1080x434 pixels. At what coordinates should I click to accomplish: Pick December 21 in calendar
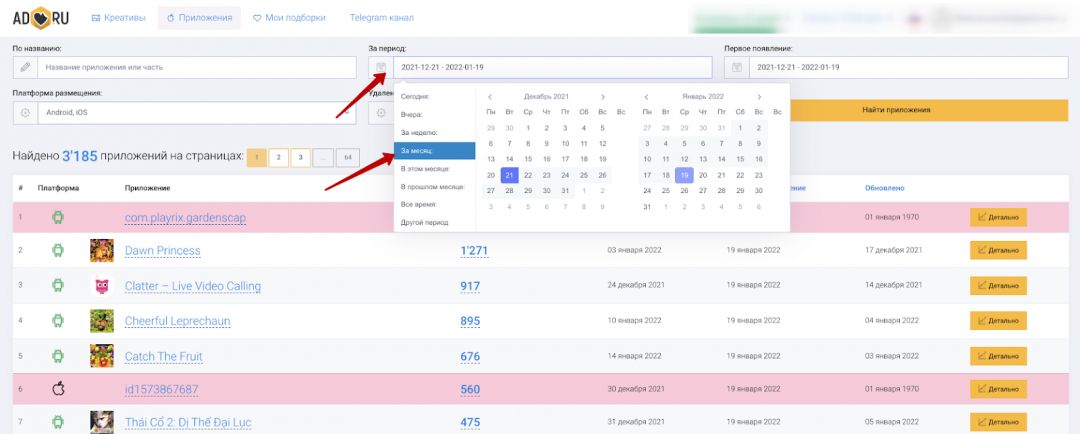[x=509, y=175]
